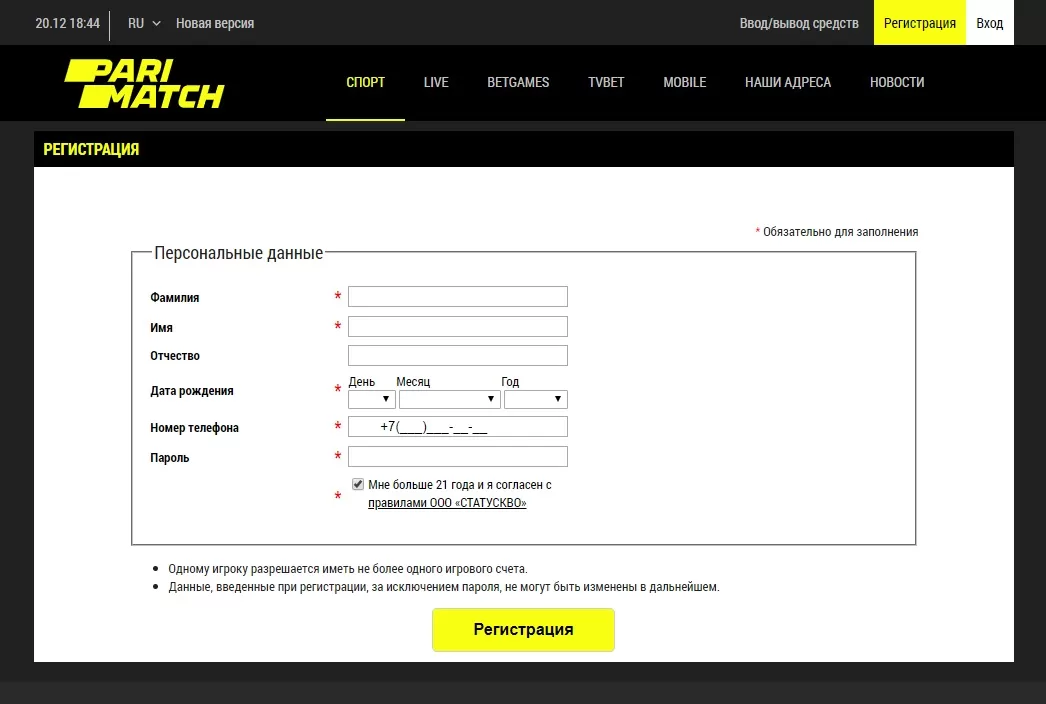Click the Вход login button
The image size is (1046, 704).
[x=989, y=23]
